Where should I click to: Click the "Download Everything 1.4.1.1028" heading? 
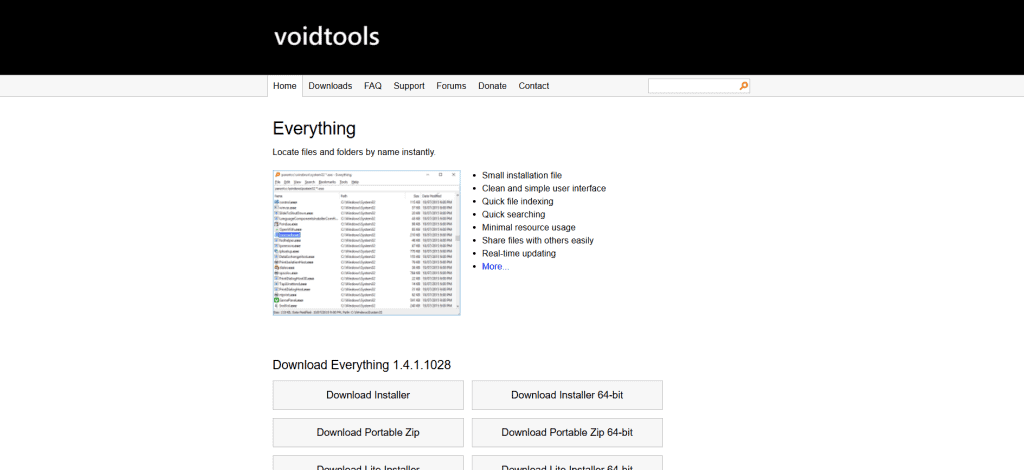361,364
